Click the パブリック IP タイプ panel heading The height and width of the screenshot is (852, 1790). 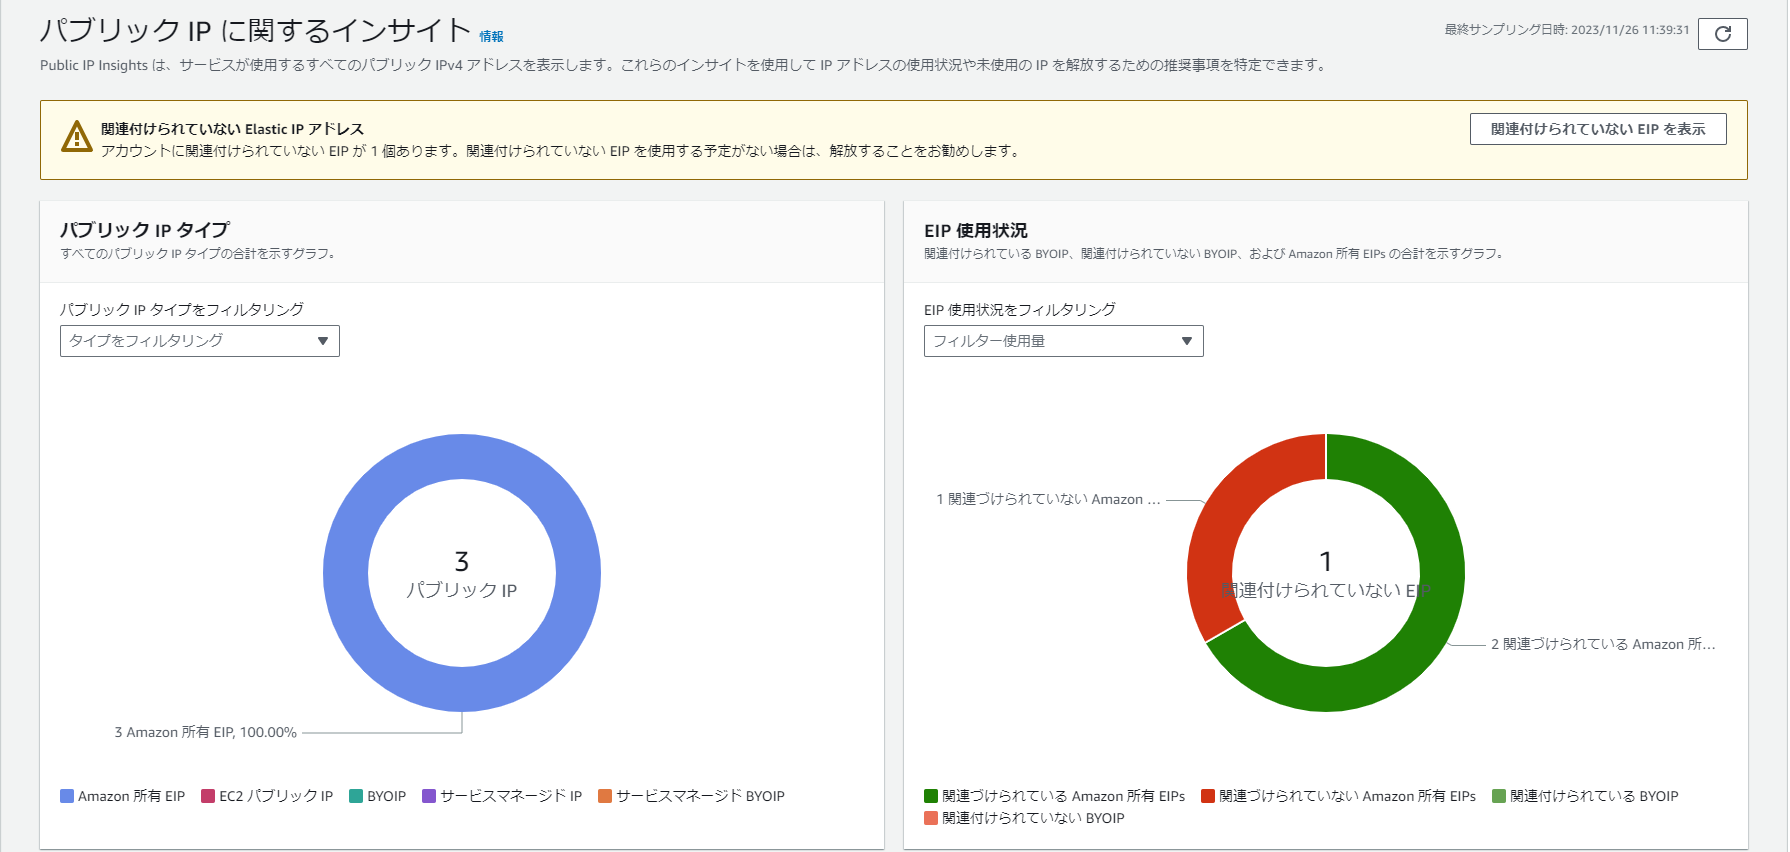pos(145,230)
